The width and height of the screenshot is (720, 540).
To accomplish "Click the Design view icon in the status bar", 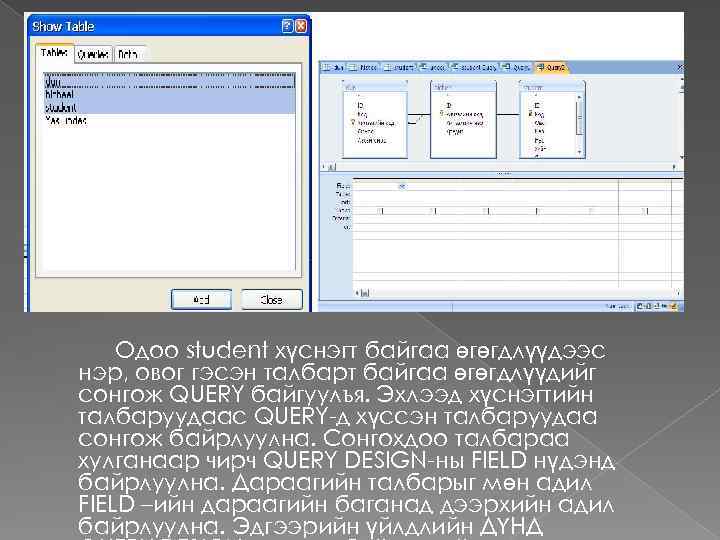I will 674,306.
